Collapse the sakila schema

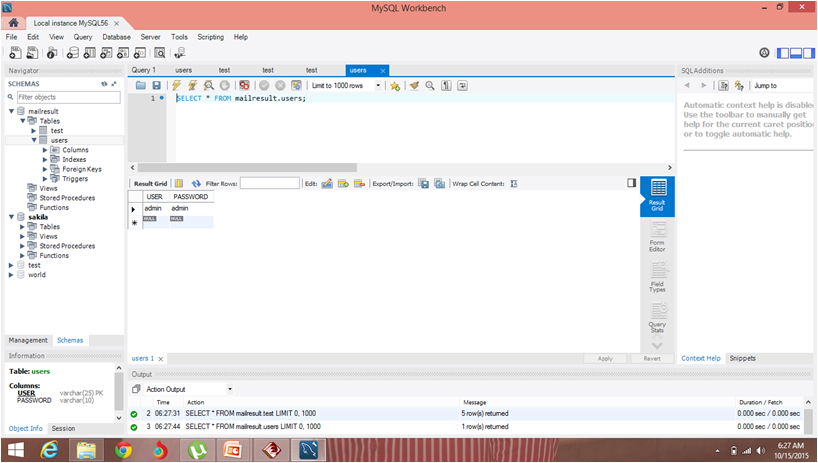pyautogui.click(x=11, y=217)
